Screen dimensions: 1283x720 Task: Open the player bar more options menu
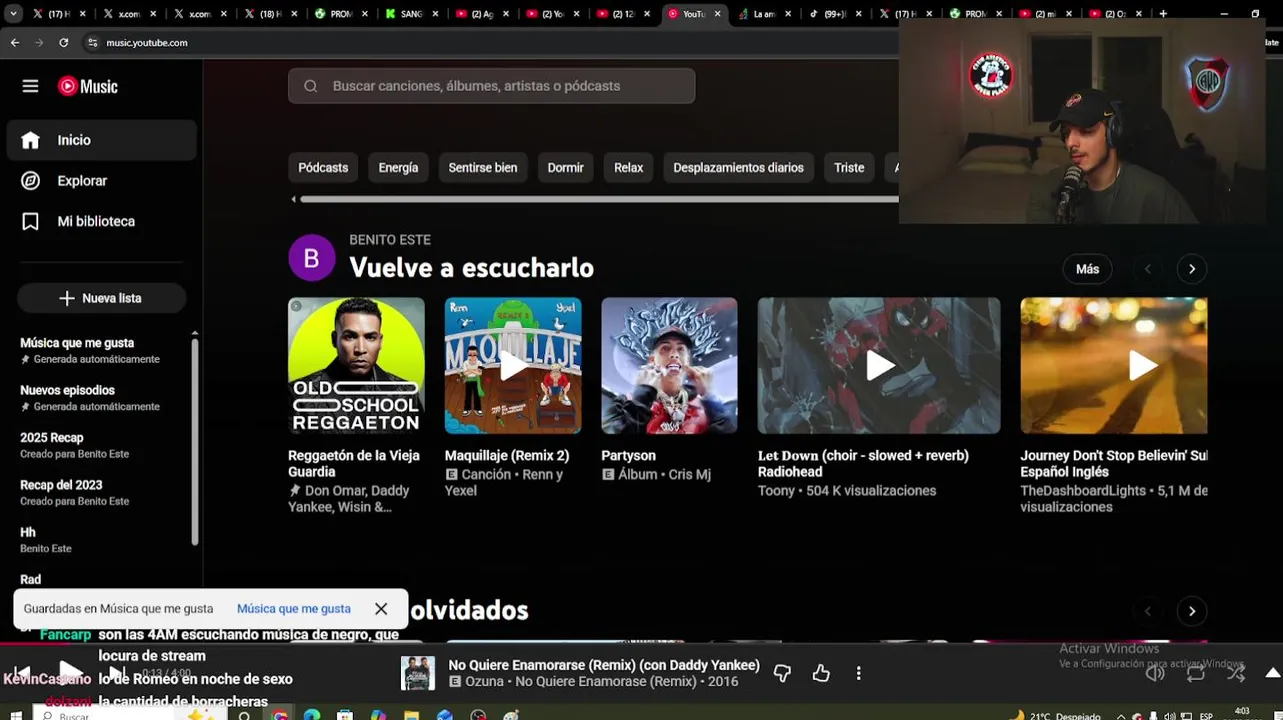pos(858,673)
